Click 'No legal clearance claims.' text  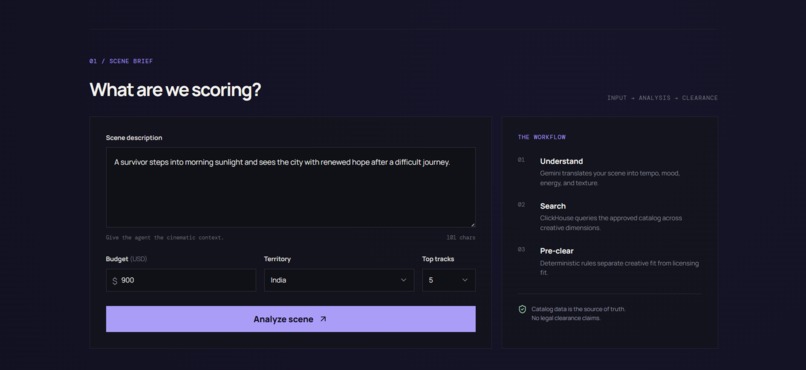coord(565,318)
